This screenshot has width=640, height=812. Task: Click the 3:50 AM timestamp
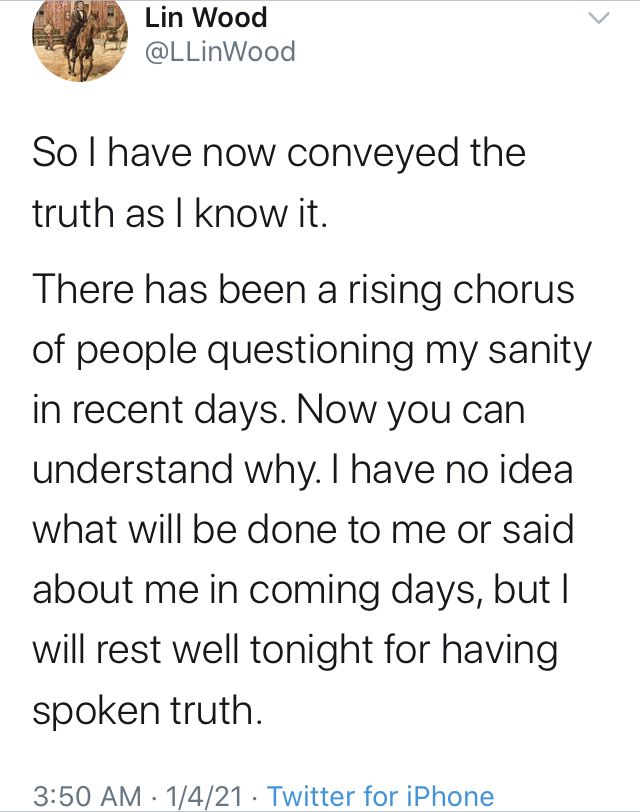(87, 796)
